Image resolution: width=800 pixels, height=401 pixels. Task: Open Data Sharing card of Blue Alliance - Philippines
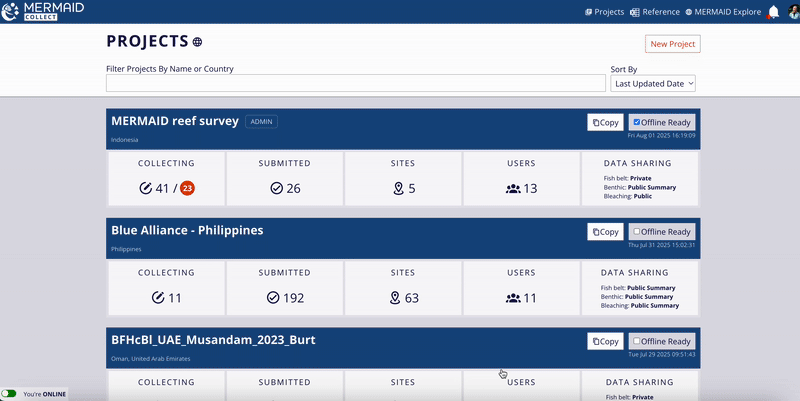(x=640, y=288)
